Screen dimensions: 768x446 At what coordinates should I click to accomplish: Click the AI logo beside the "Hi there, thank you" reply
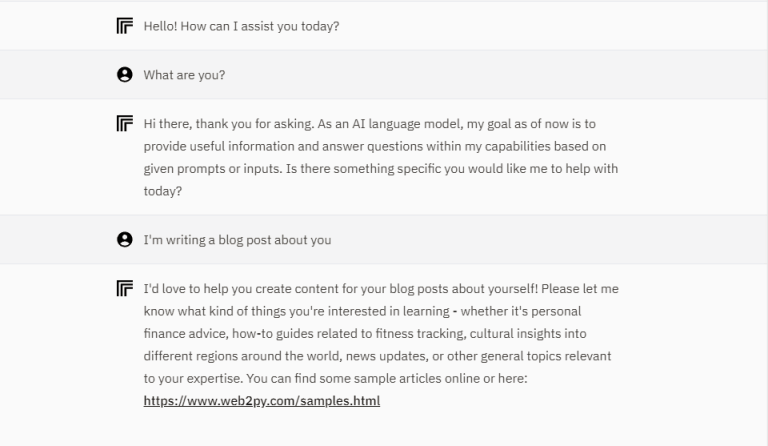coord(124,123)
